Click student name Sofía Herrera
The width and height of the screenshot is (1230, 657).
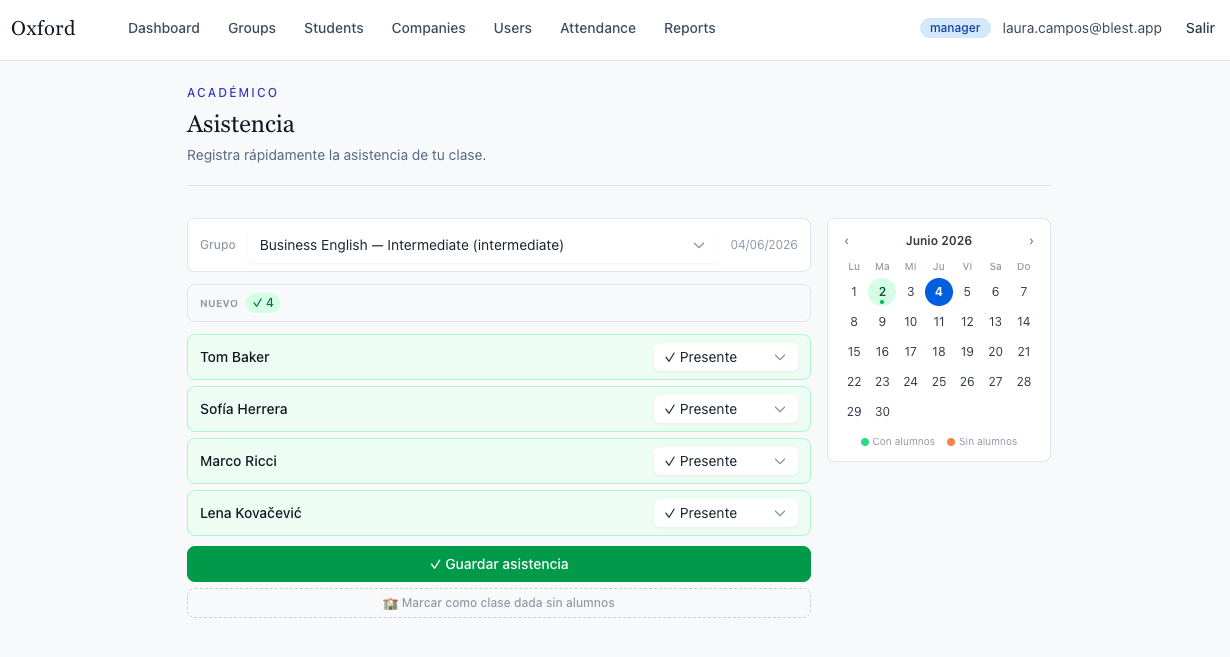[244, 409]
